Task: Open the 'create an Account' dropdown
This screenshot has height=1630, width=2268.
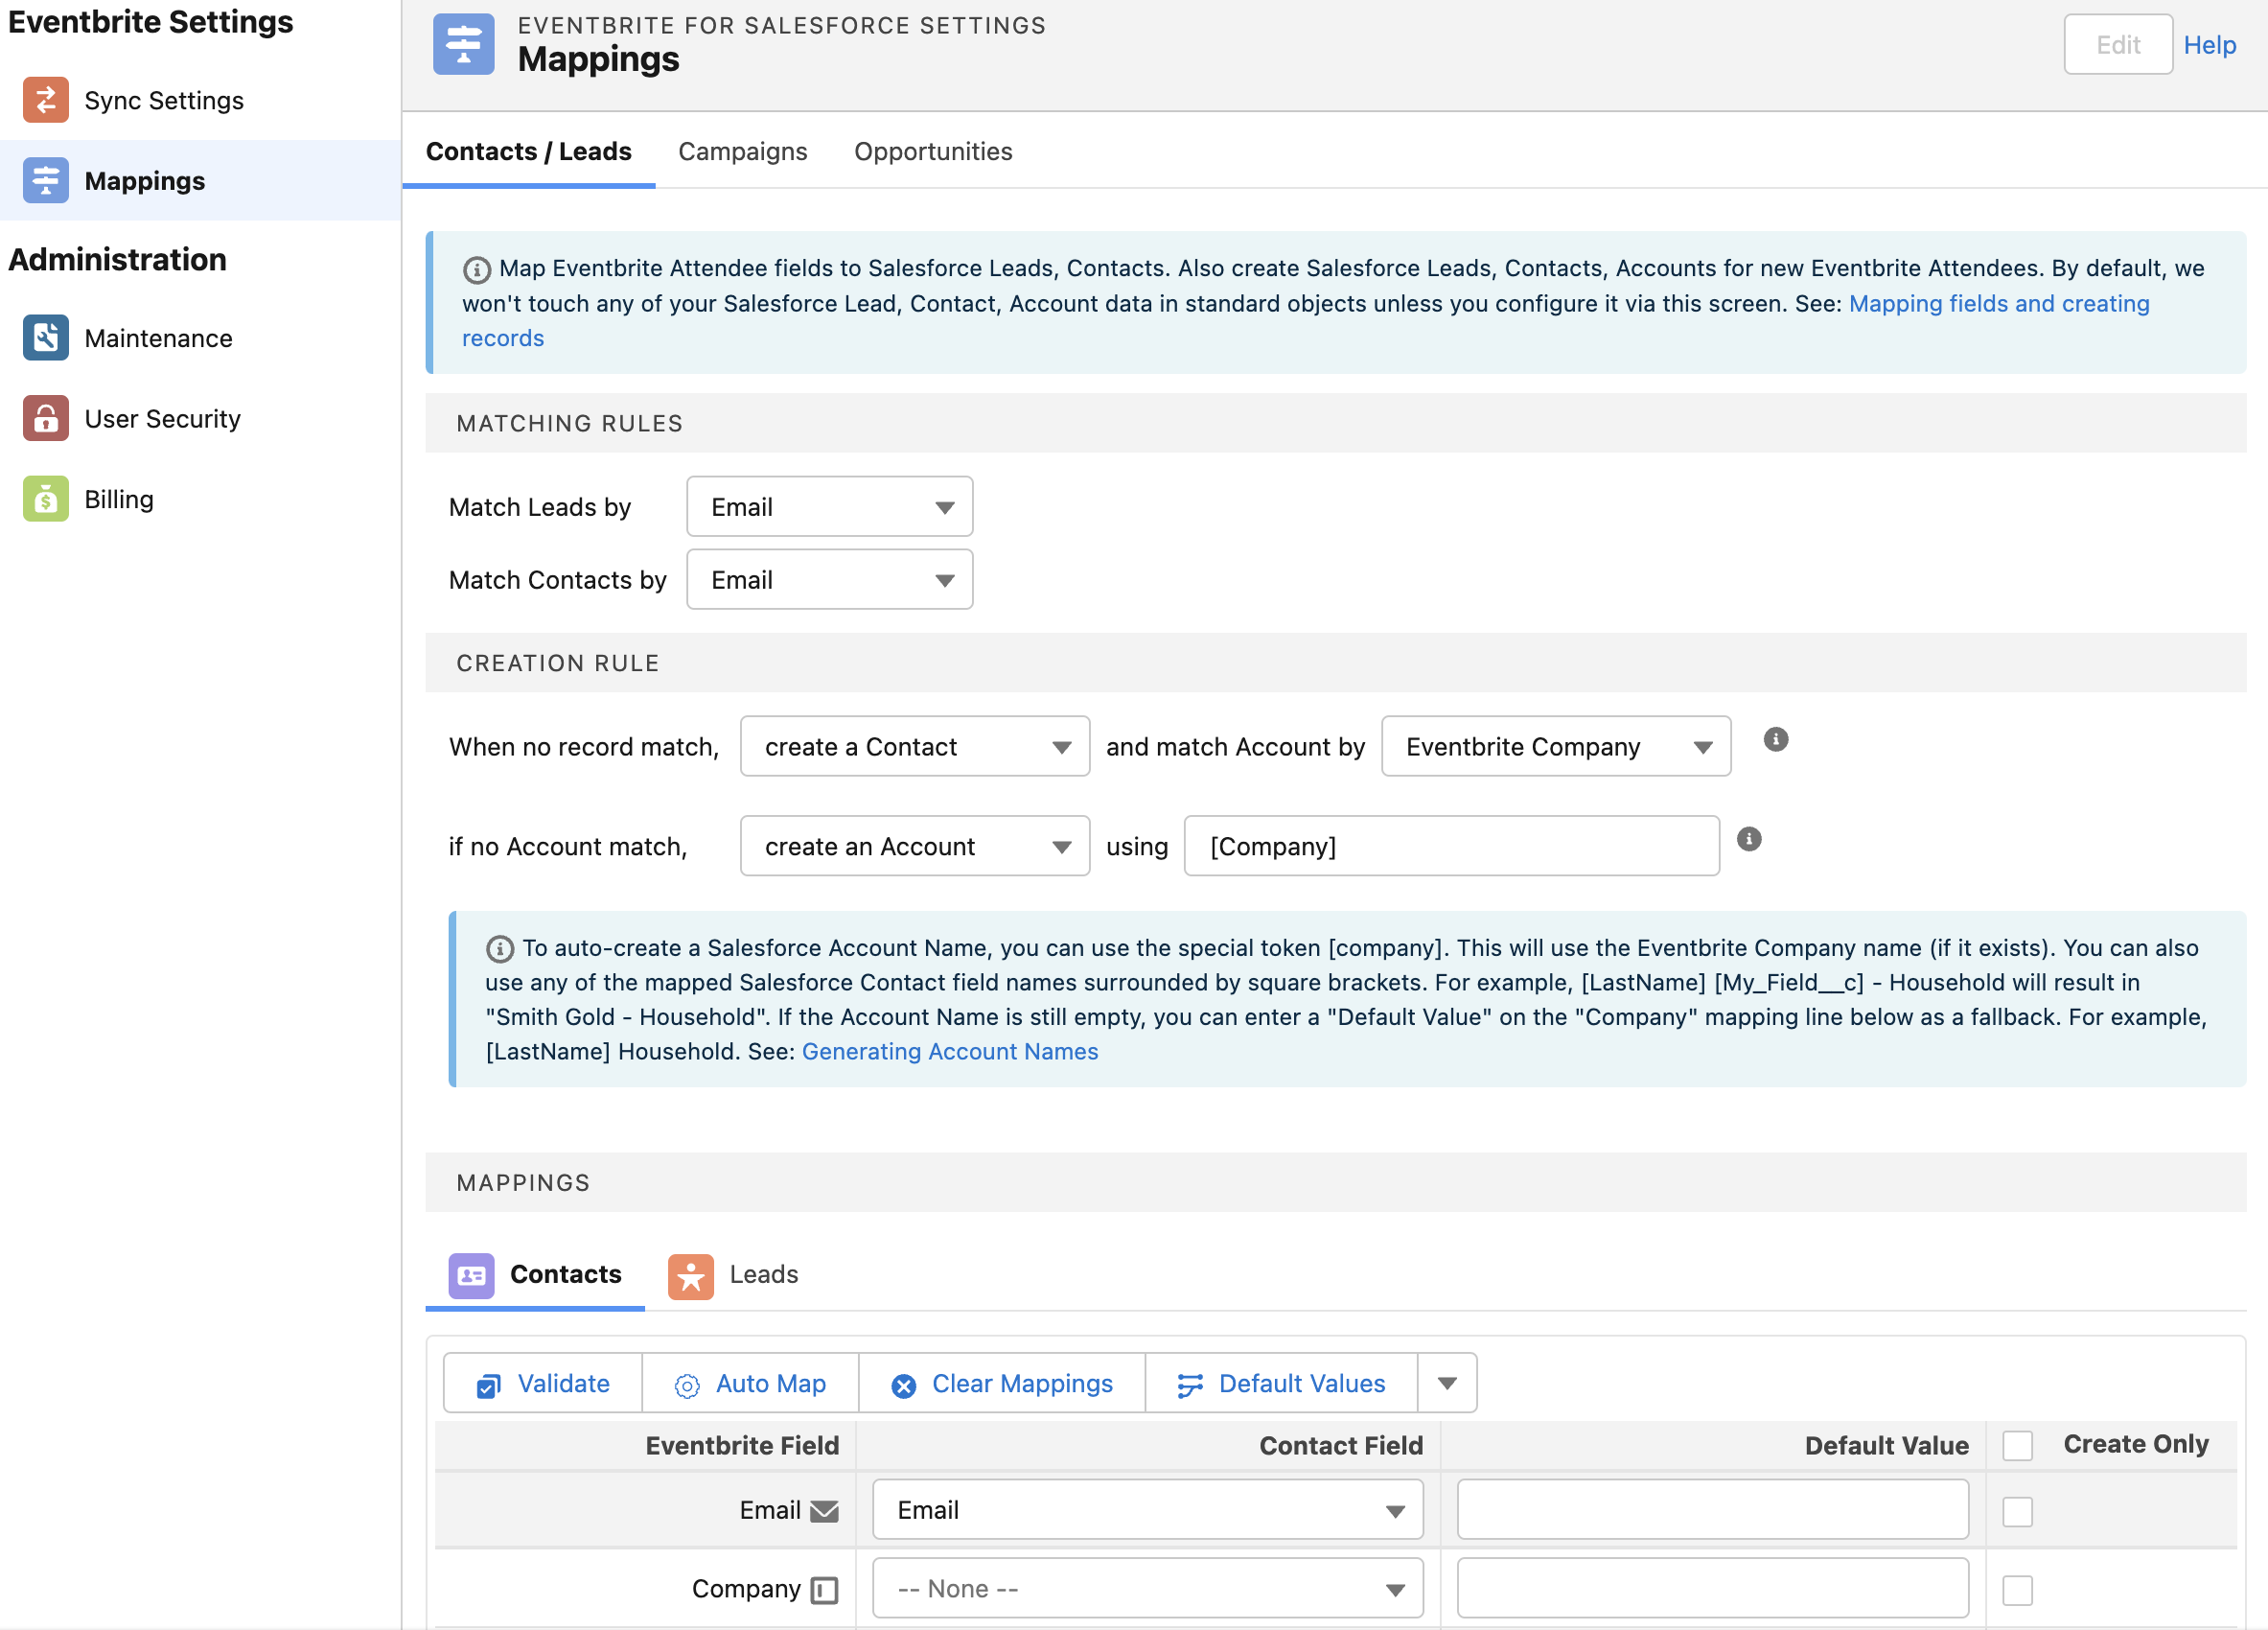Action: 914,846
